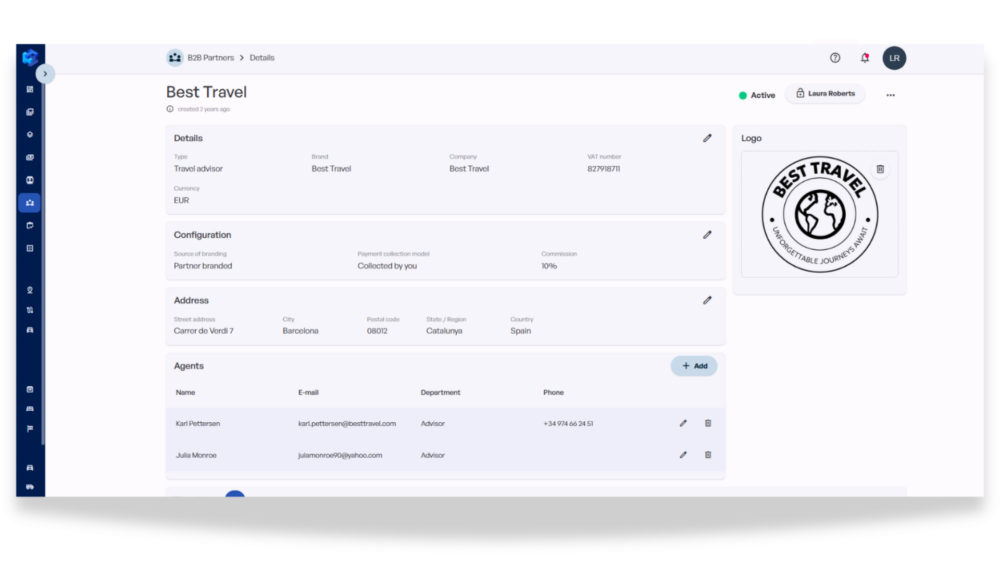The image size is (1000, 563).
Task: Click the Active status indicator
Action: coord(757,95)
